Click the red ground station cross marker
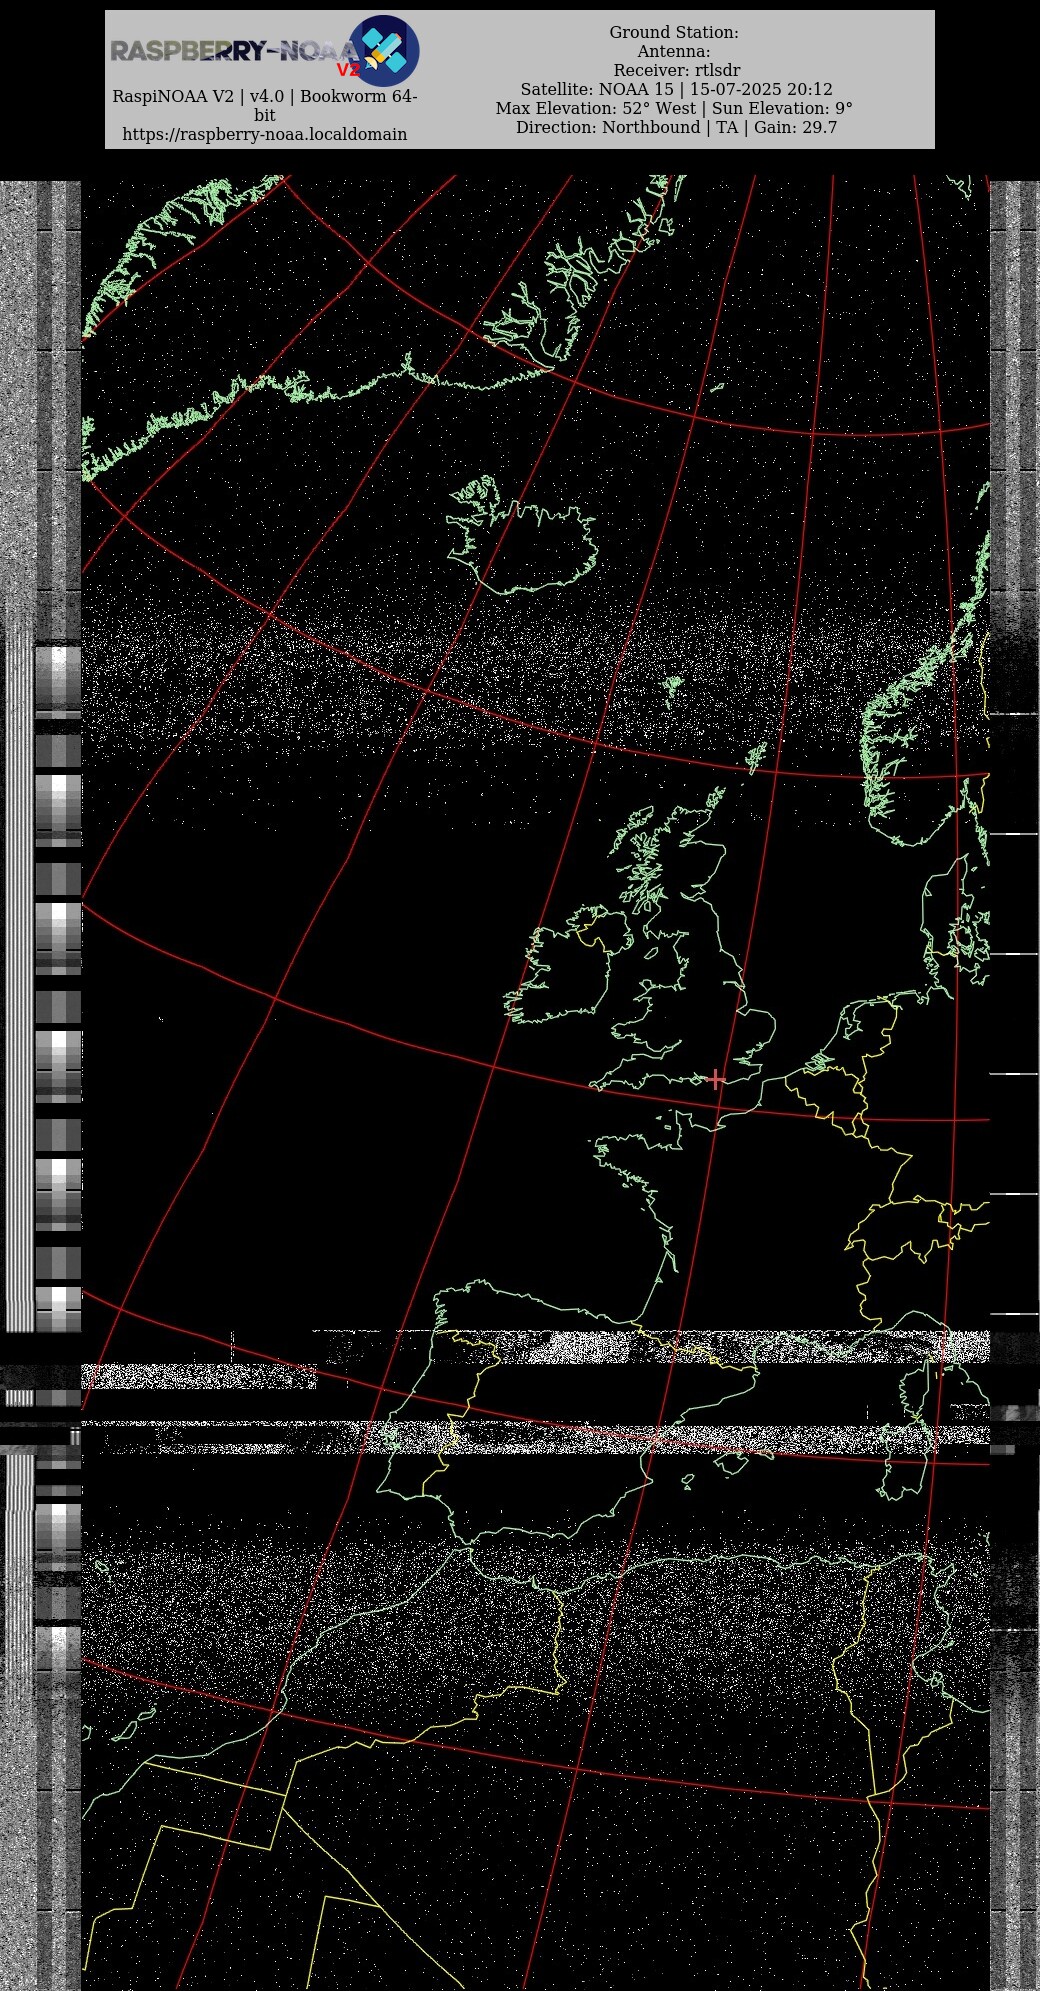 pos(716,1079)
